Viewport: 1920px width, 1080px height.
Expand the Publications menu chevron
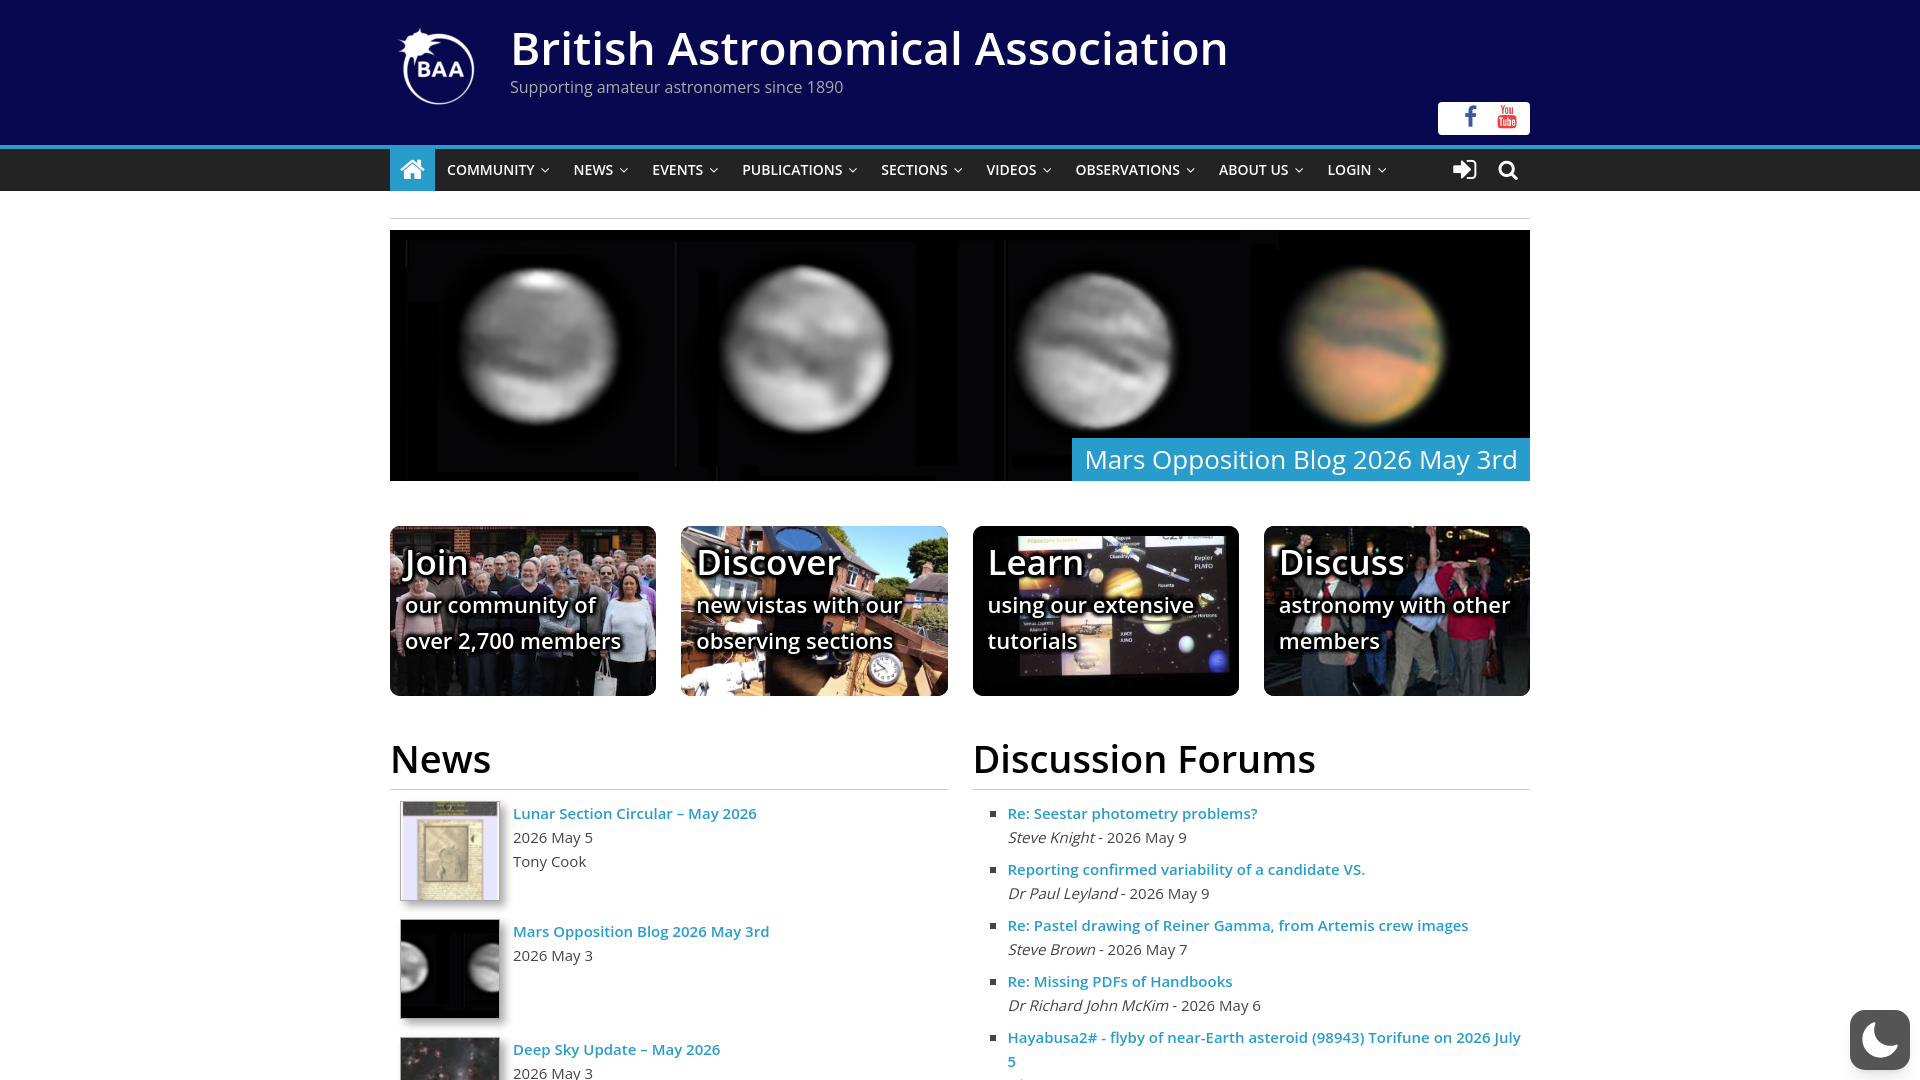point(853,171)
